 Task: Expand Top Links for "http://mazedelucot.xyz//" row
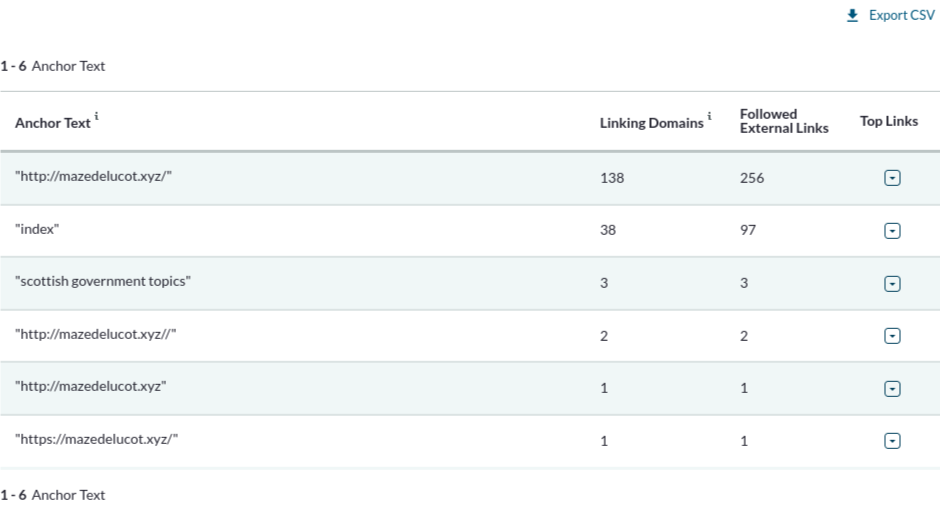(x=892, y=336)
